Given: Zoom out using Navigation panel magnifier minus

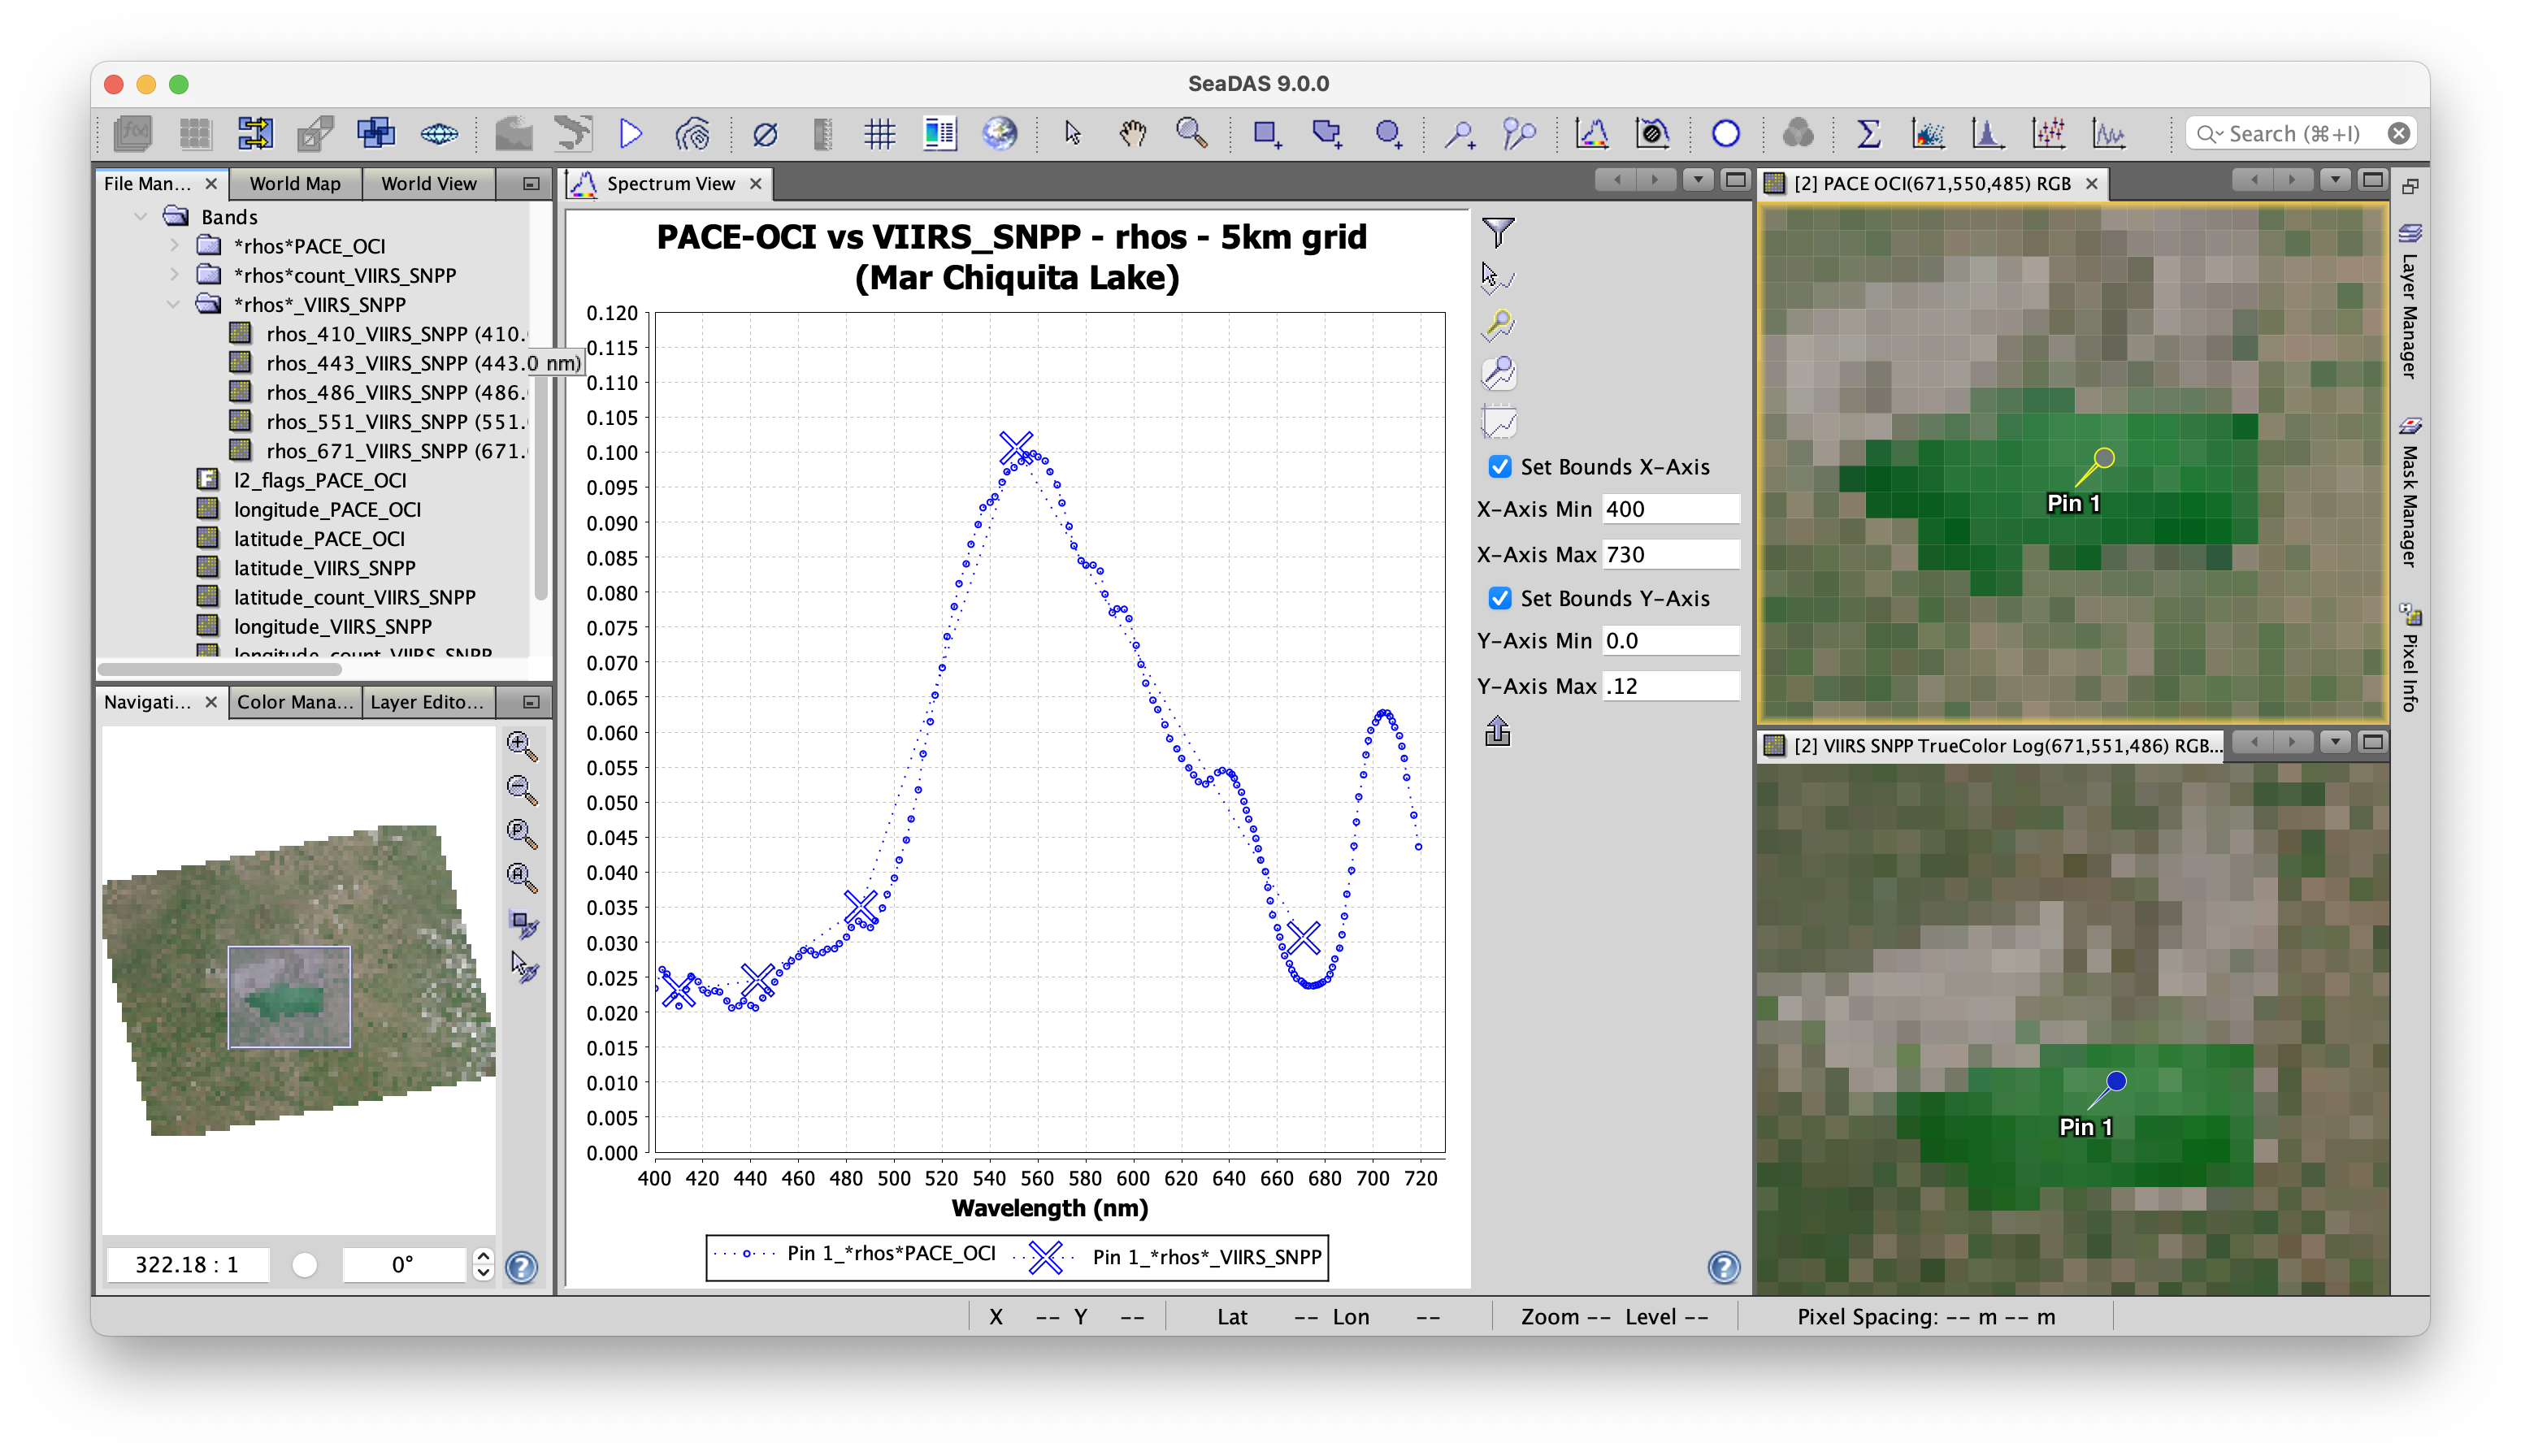Looking at the screenshot, I should pos(522,789).
